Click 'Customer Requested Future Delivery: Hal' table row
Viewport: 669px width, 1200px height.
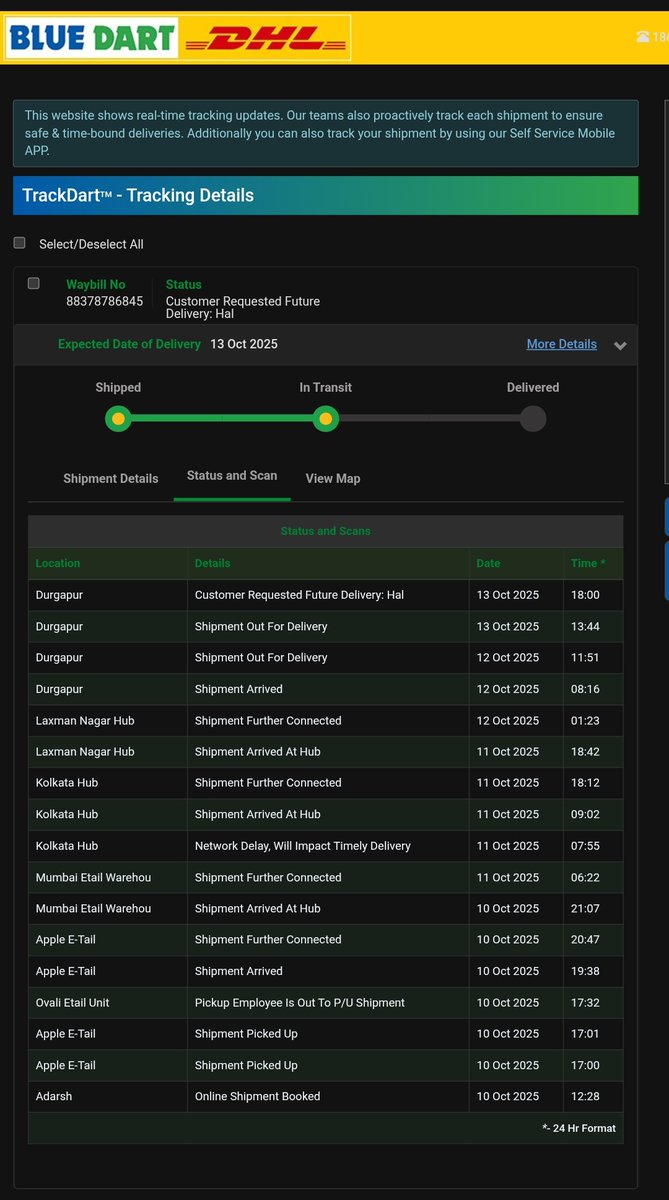[x=325, y=595]
